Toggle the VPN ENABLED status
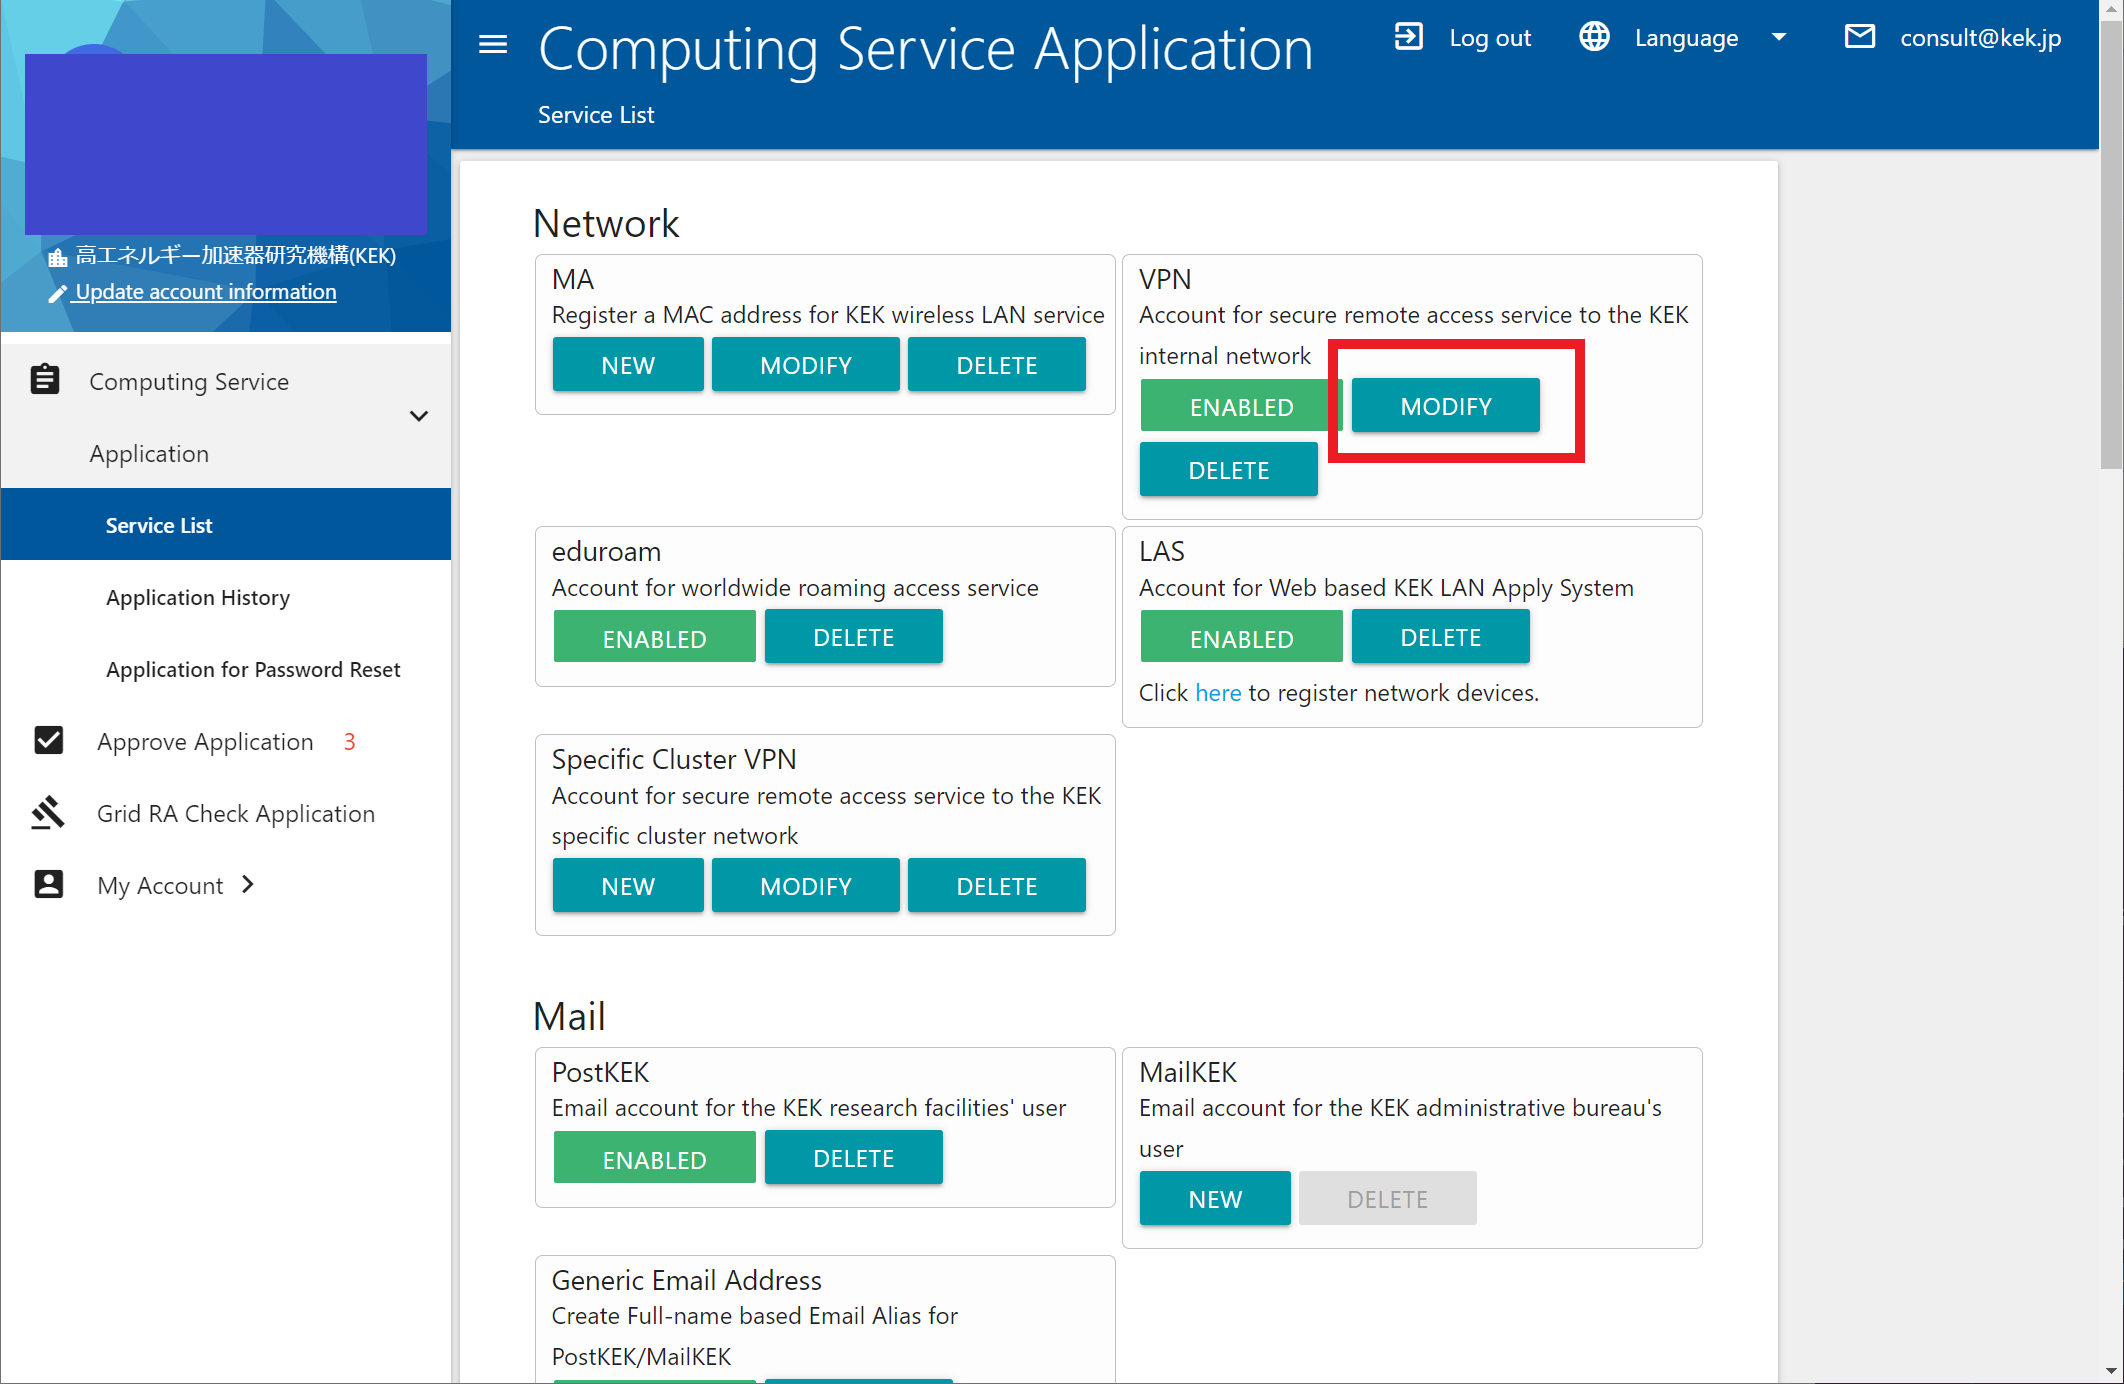The width and height of the screenshot is (2124, 1384). [1241, 406]
